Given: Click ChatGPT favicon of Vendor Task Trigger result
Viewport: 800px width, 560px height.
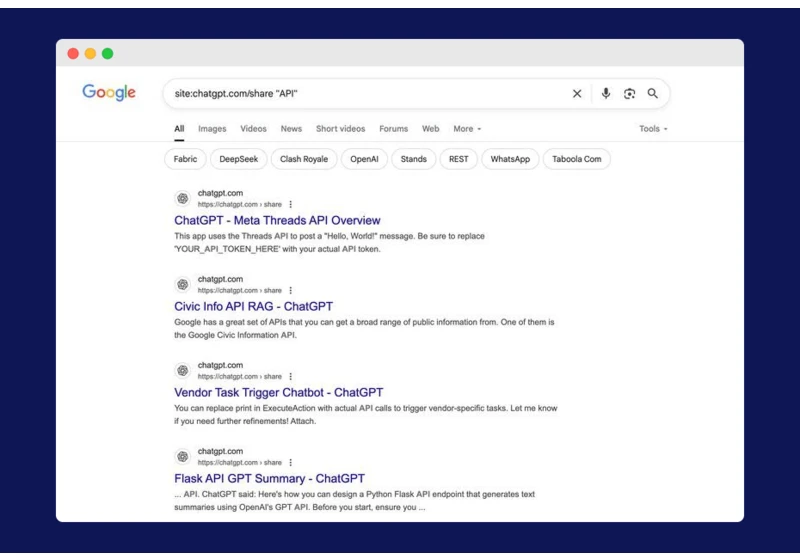Looking at the screenshot, I should (x=183, y=370).
